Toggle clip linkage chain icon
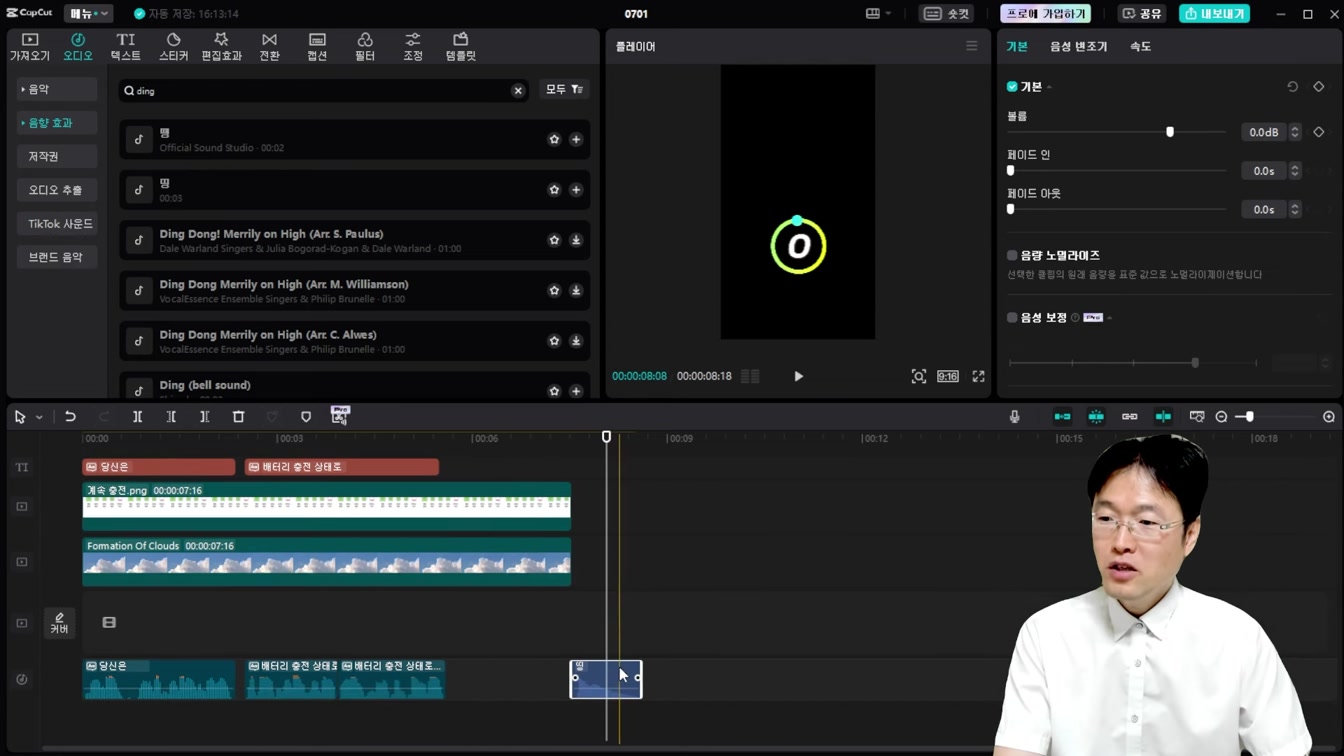Screen dimensions: 1344x756 (x=1130, y=417)
